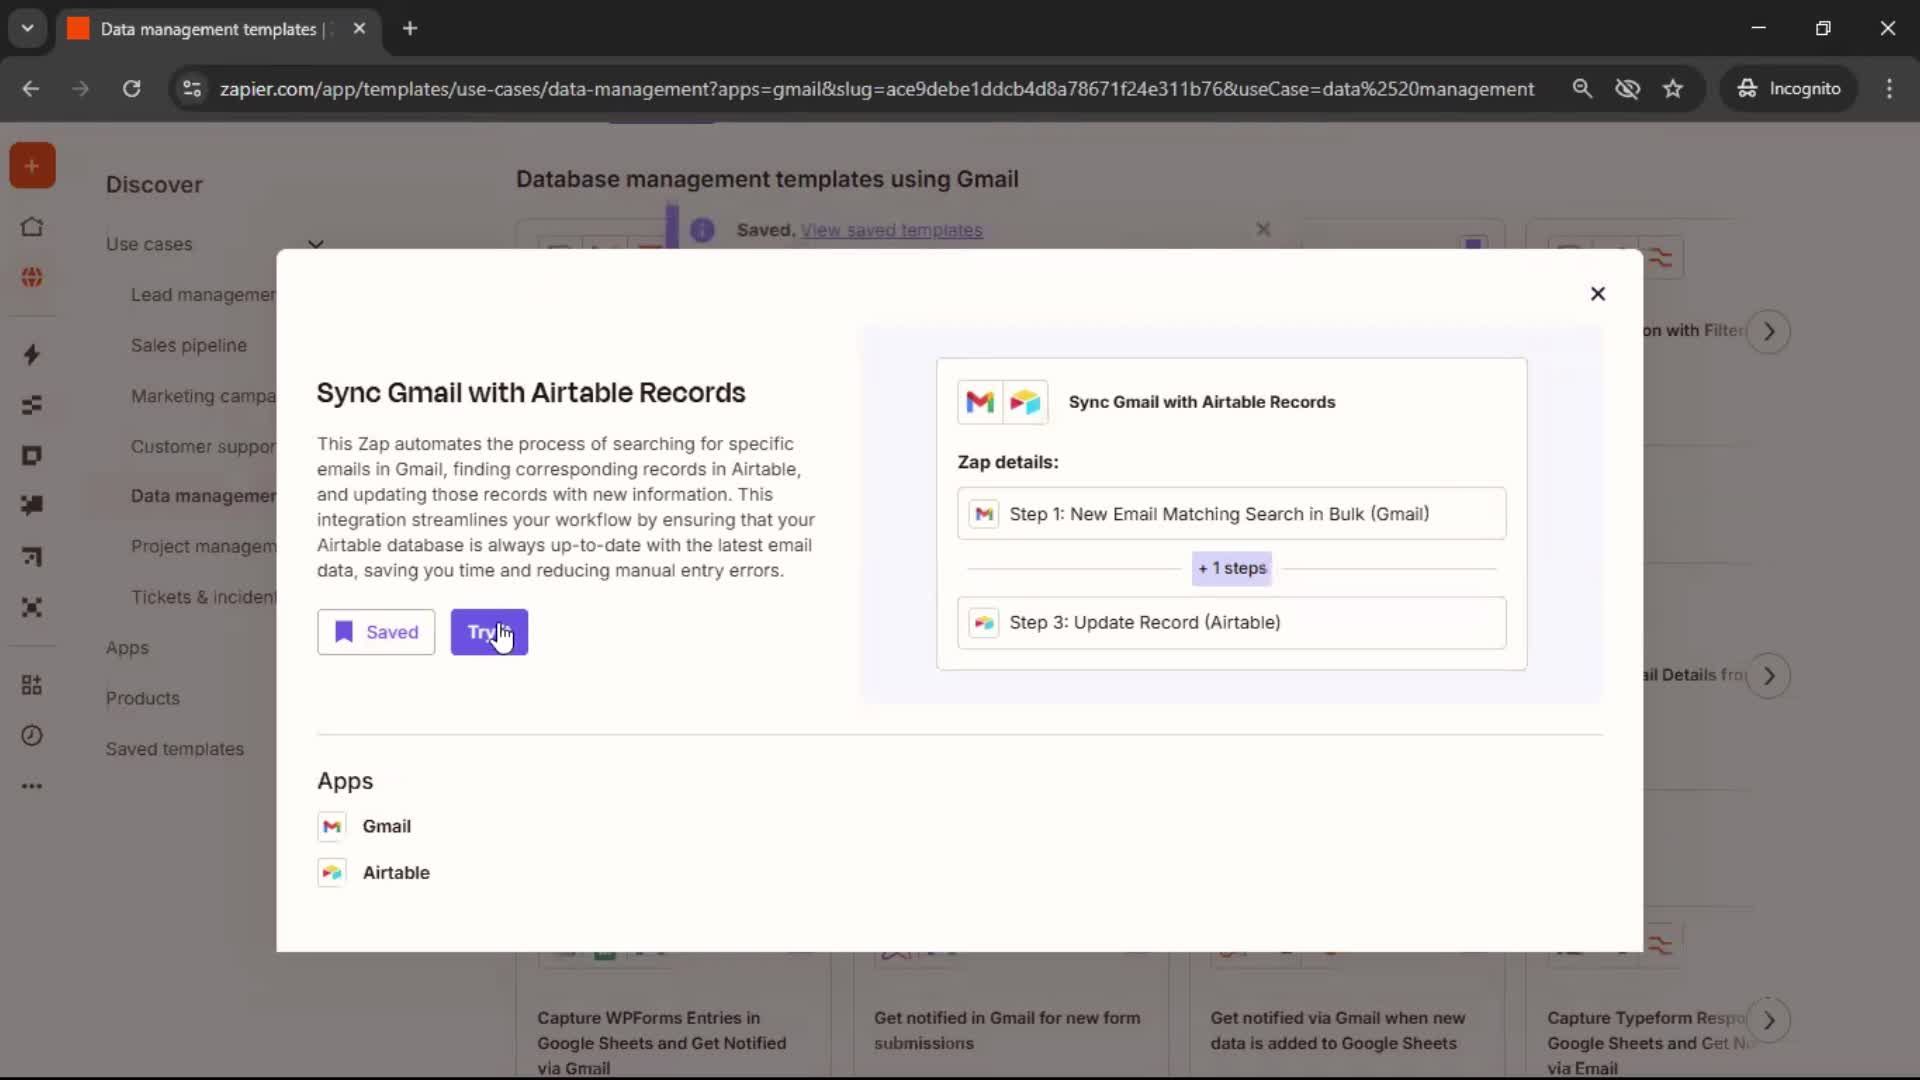Select Project management use case
This screenshot has height=1080, width=1920.
(x=203, y=547)
